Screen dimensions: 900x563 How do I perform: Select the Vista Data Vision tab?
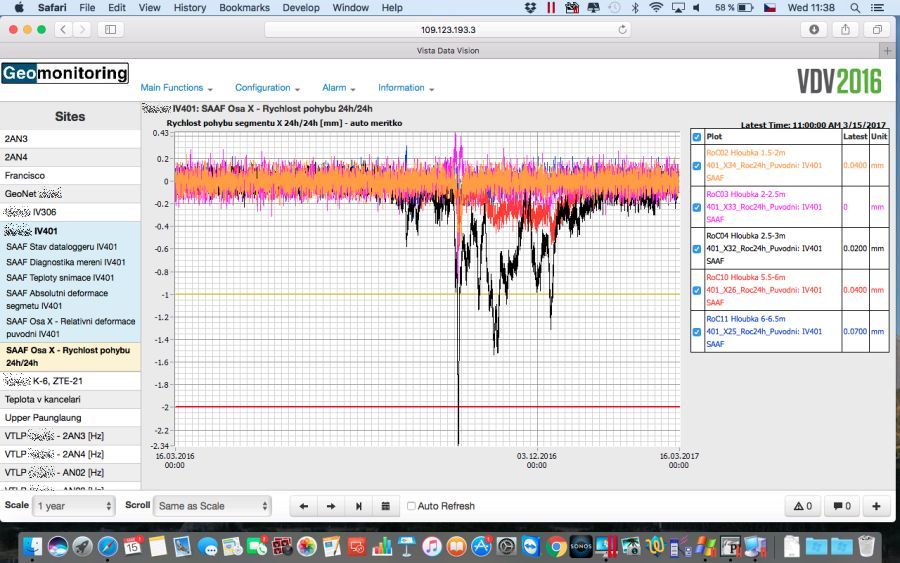(448, 51)
